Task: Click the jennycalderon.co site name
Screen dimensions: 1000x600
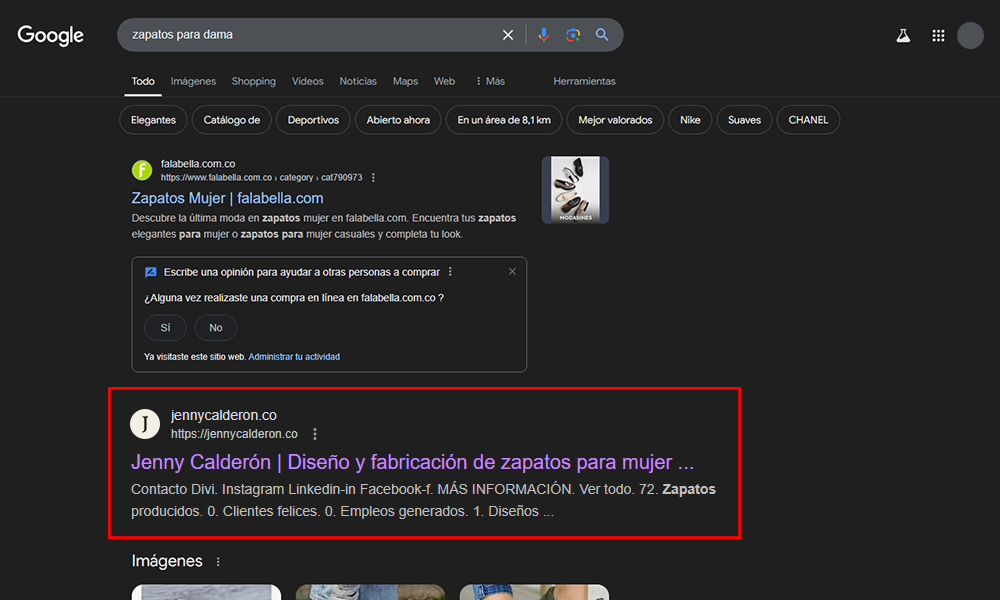Action: click(x=223, y=415)
